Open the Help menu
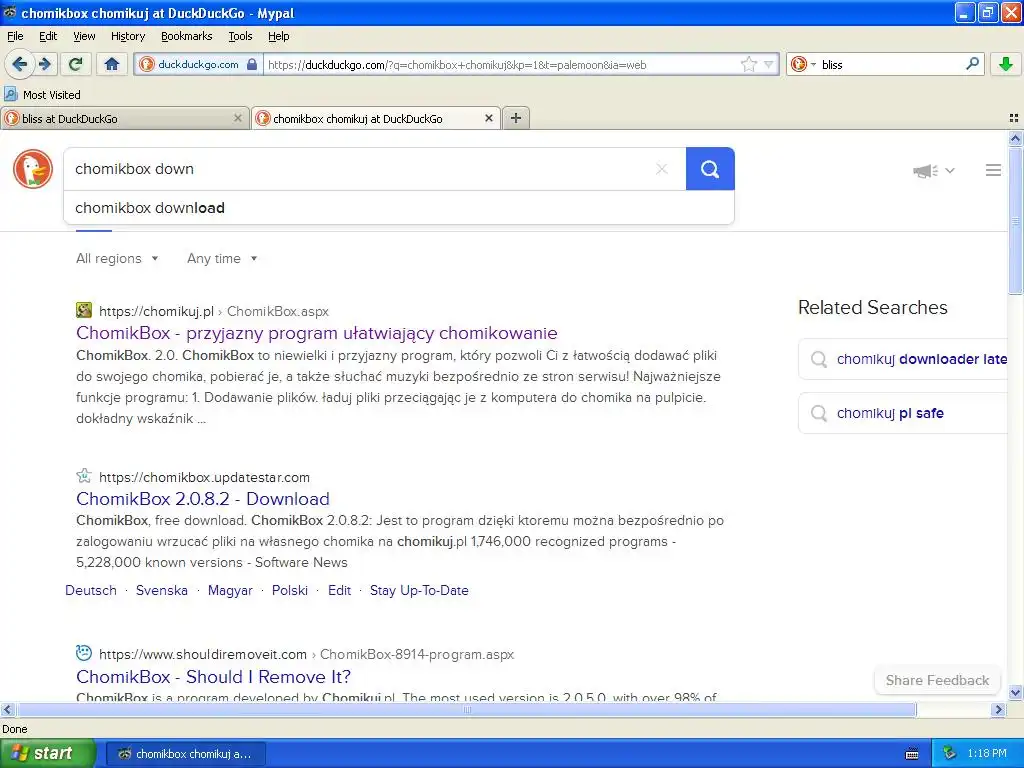 [x=278, y=36]
